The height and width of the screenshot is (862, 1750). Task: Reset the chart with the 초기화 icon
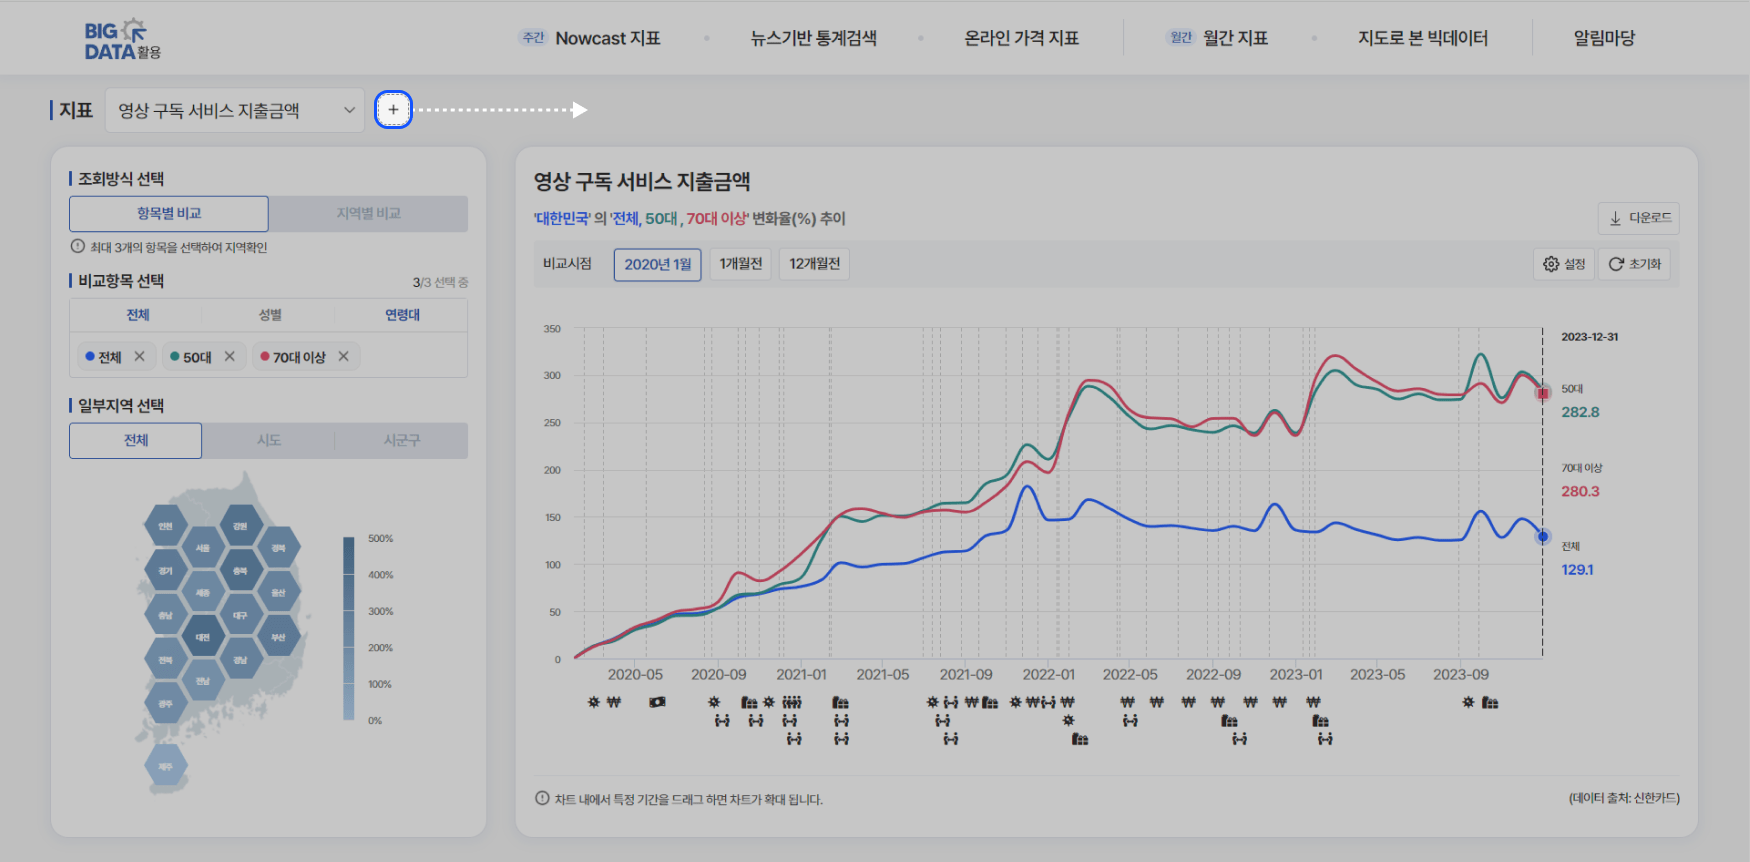pos(1634,264)
